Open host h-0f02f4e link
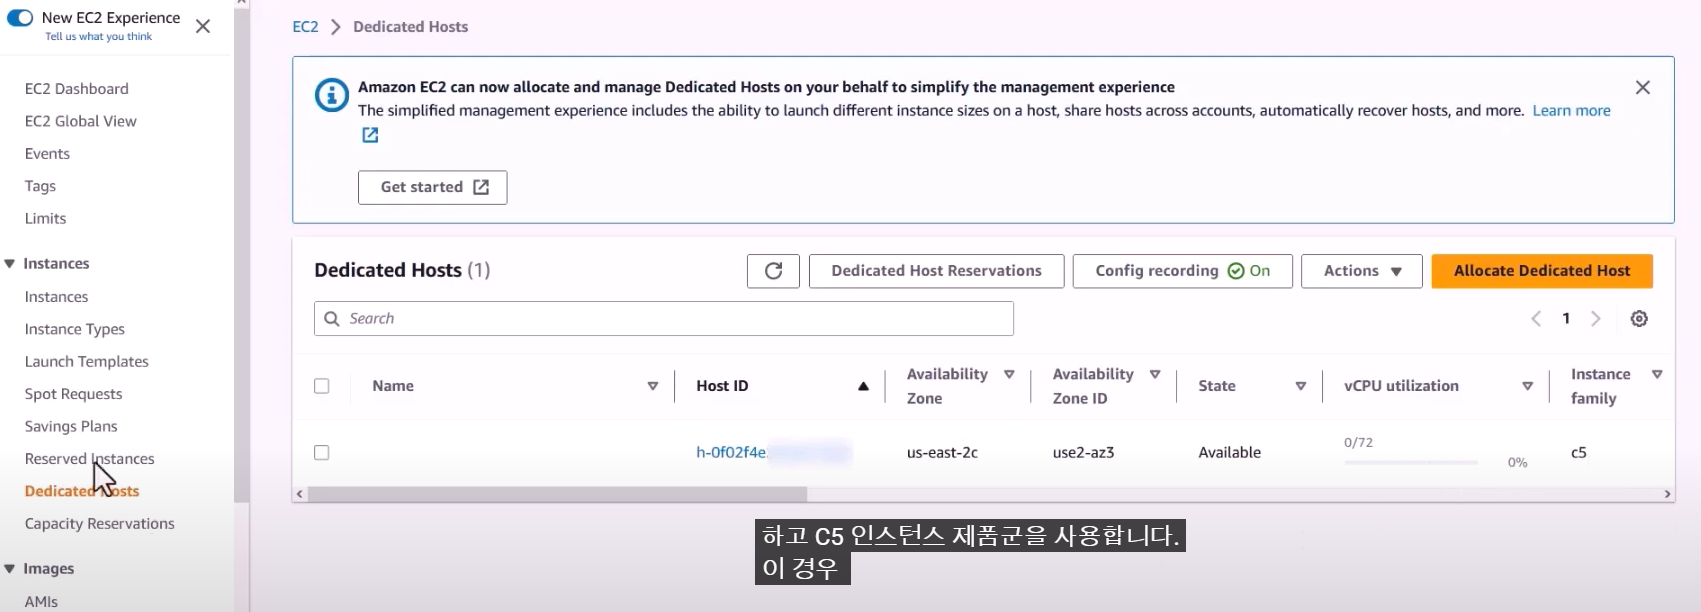 pos(773,453)
